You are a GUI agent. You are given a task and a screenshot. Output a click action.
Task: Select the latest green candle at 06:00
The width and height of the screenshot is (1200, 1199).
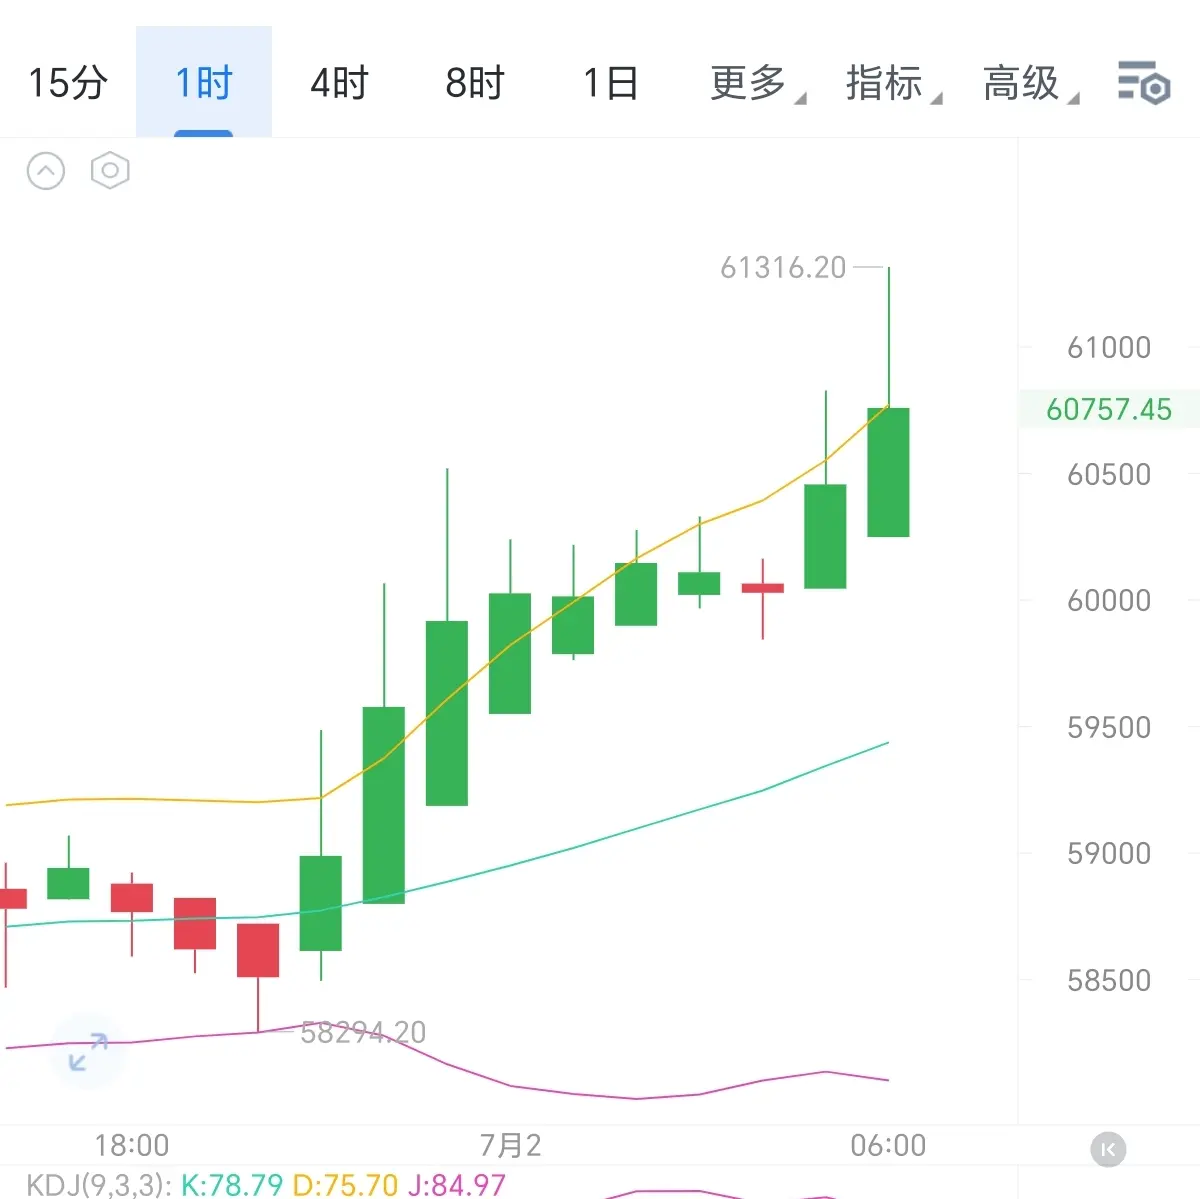[888, 472]
